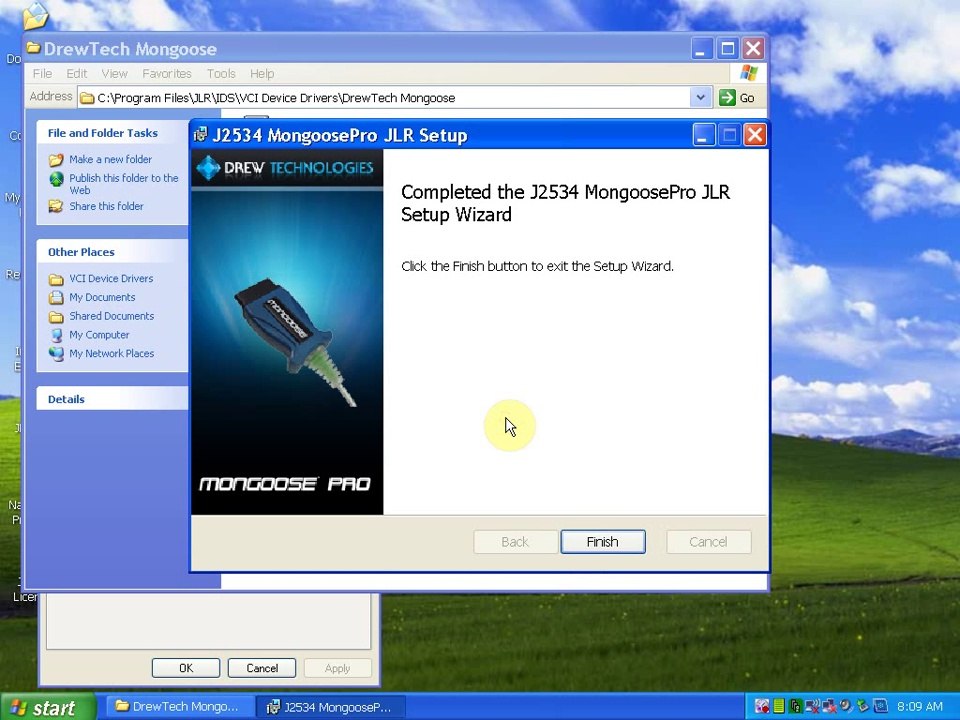Screen dimensions: 960x720
Task: Click 'Make a new folder' link
Action: [x=110, y=159]
